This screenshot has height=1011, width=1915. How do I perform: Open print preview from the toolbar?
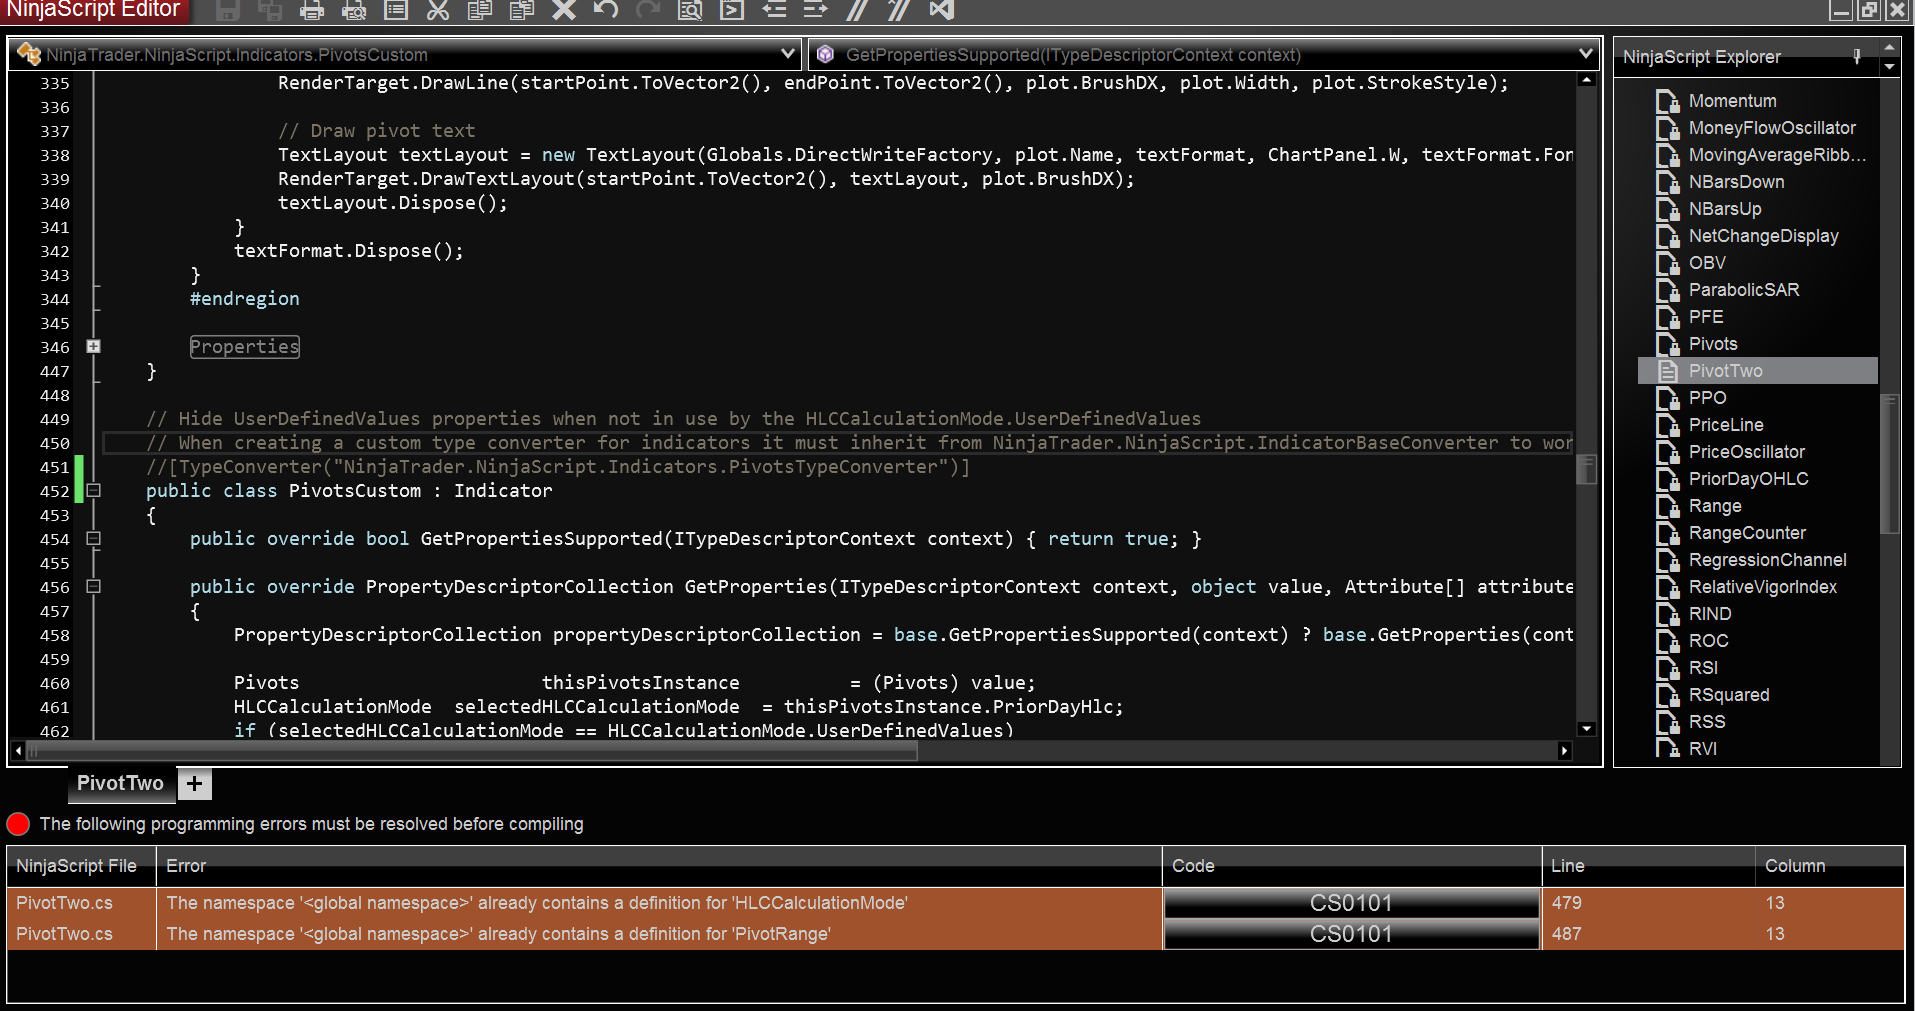tap(354, 11)
